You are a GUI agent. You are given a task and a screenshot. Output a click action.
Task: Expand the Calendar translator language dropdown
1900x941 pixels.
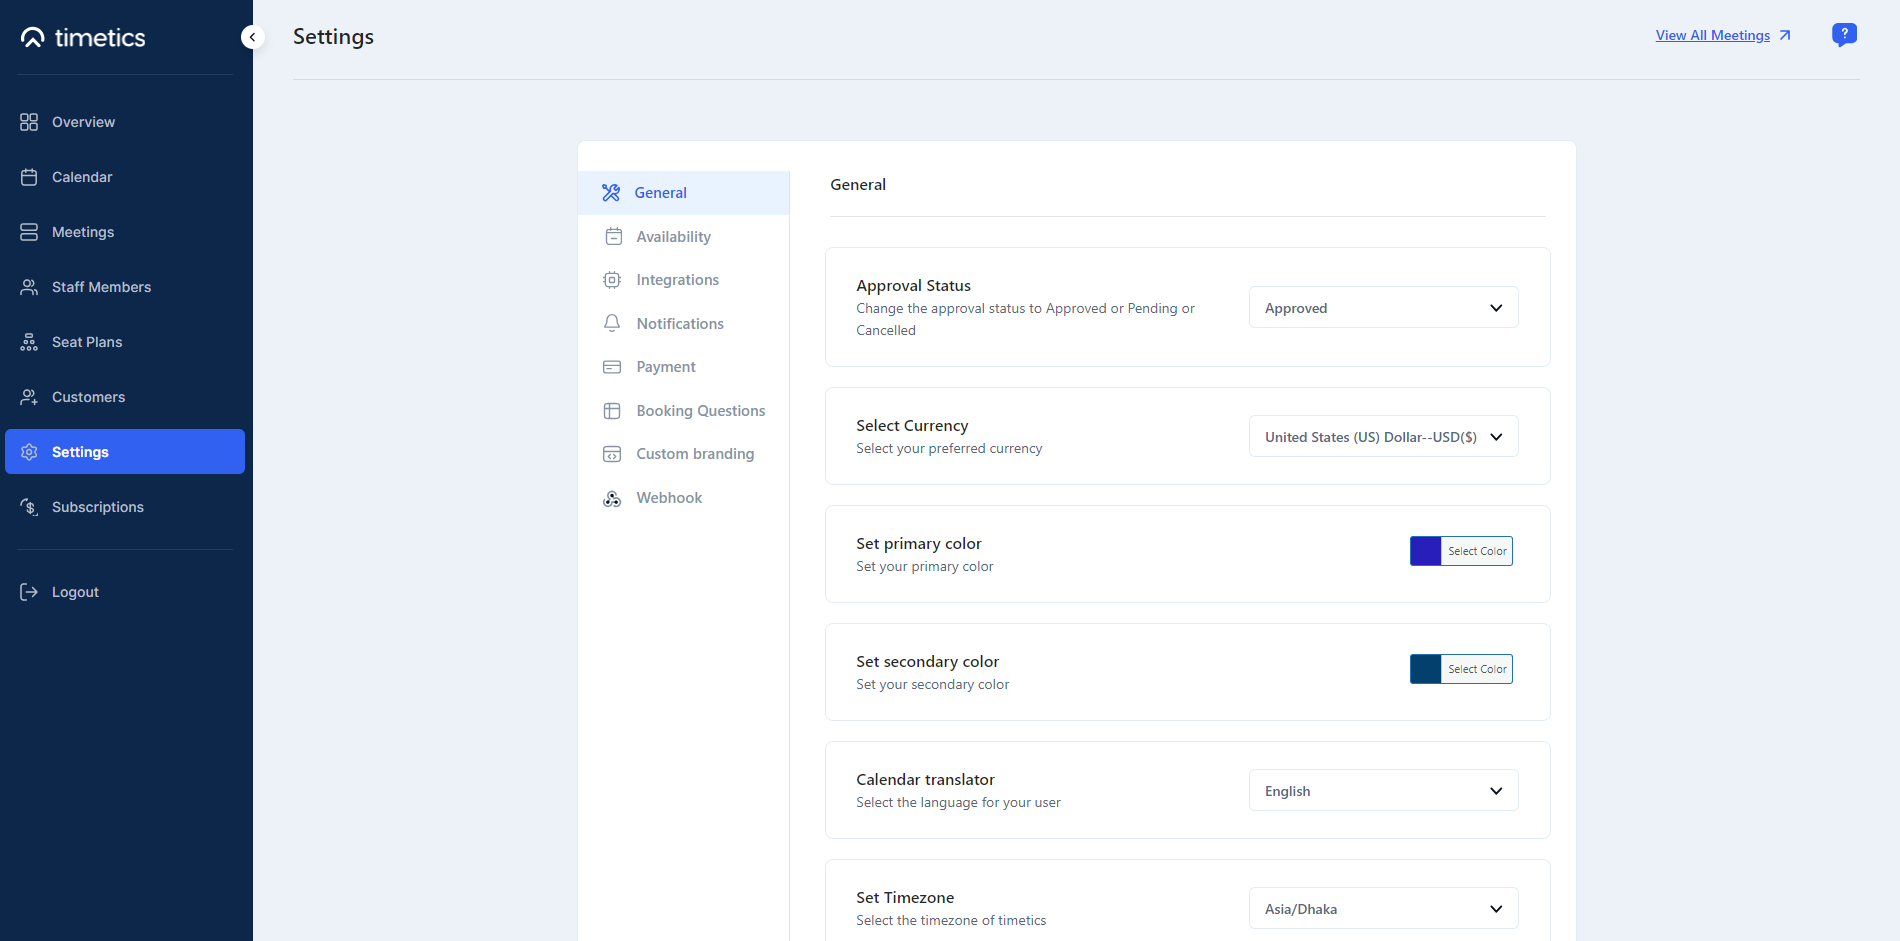coord(1383,791)
